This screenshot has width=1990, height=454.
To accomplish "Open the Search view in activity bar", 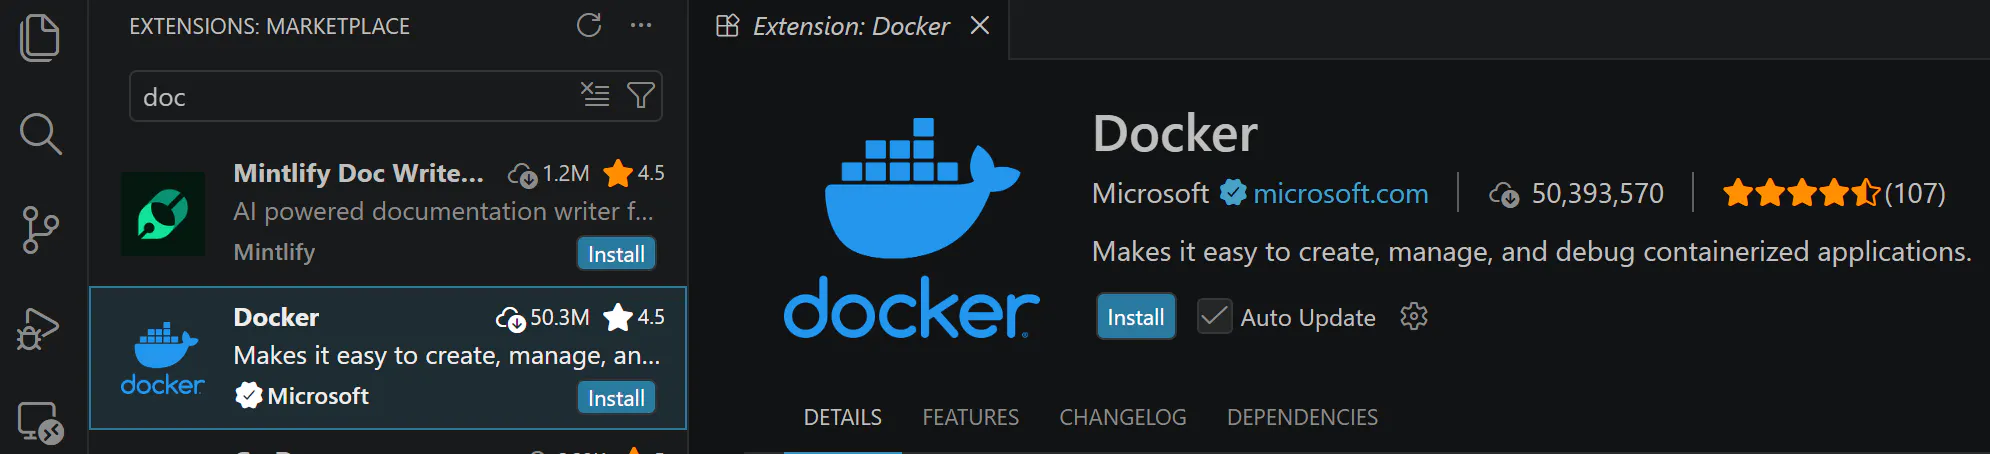I will (40, 134).
